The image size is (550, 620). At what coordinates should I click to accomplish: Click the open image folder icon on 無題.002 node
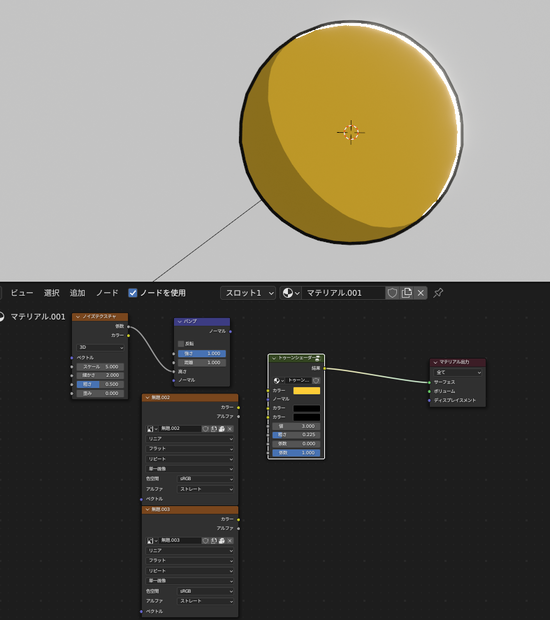pyautogui.click(x=222, y=429)
